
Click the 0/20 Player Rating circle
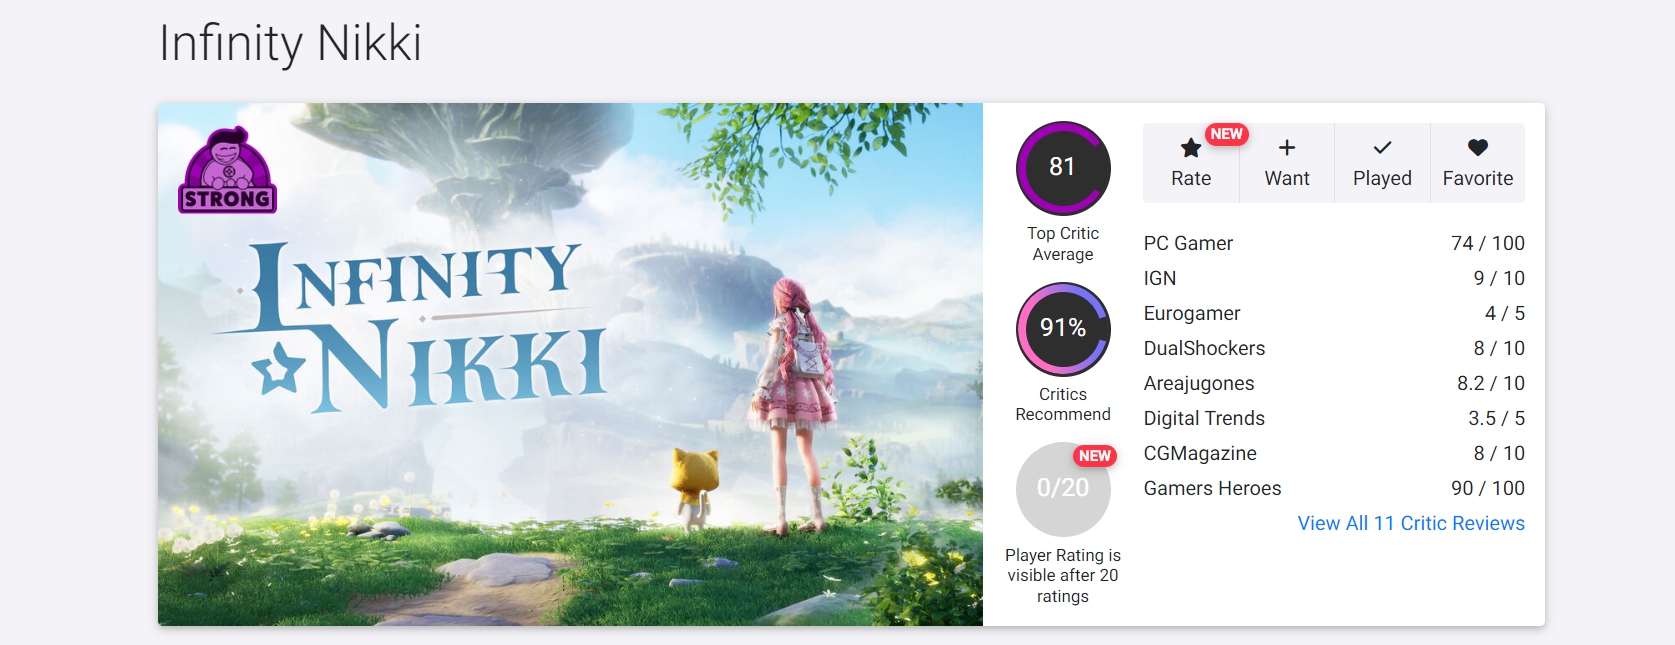1063,489
